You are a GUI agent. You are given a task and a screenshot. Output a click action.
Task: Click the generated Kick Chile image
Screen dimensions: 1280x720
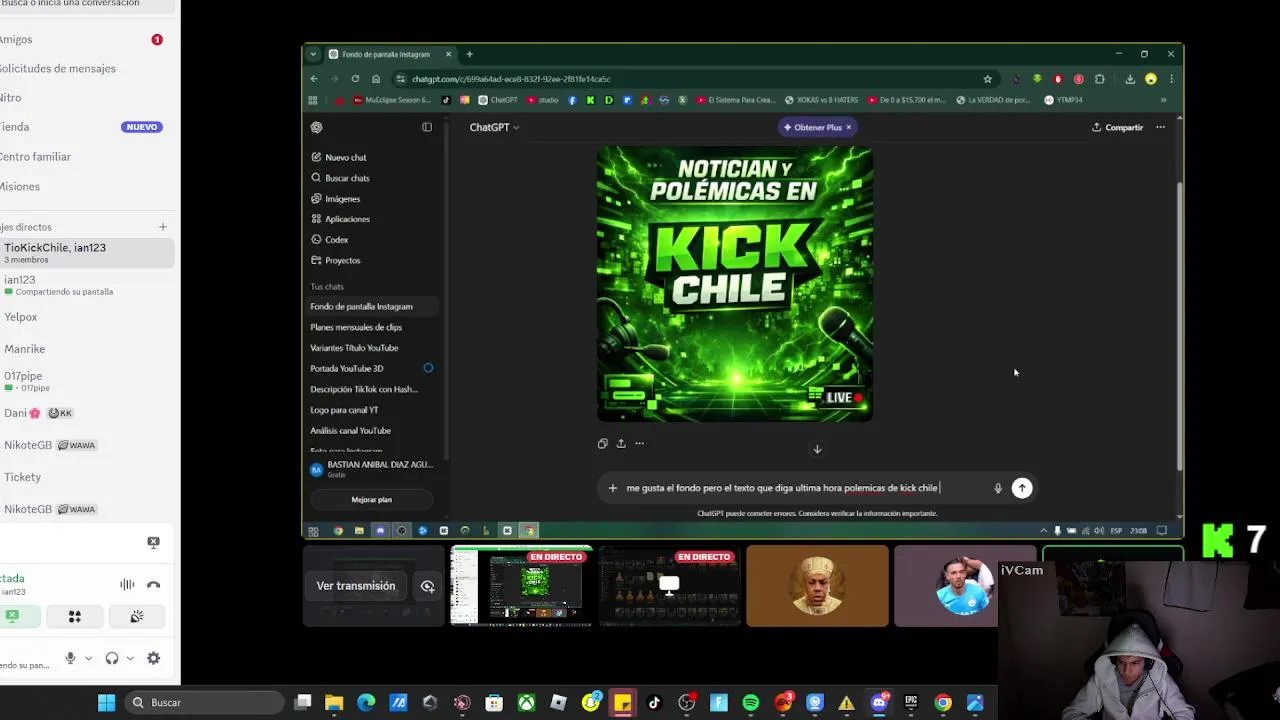pyautogui.click(x=735, y=284)
